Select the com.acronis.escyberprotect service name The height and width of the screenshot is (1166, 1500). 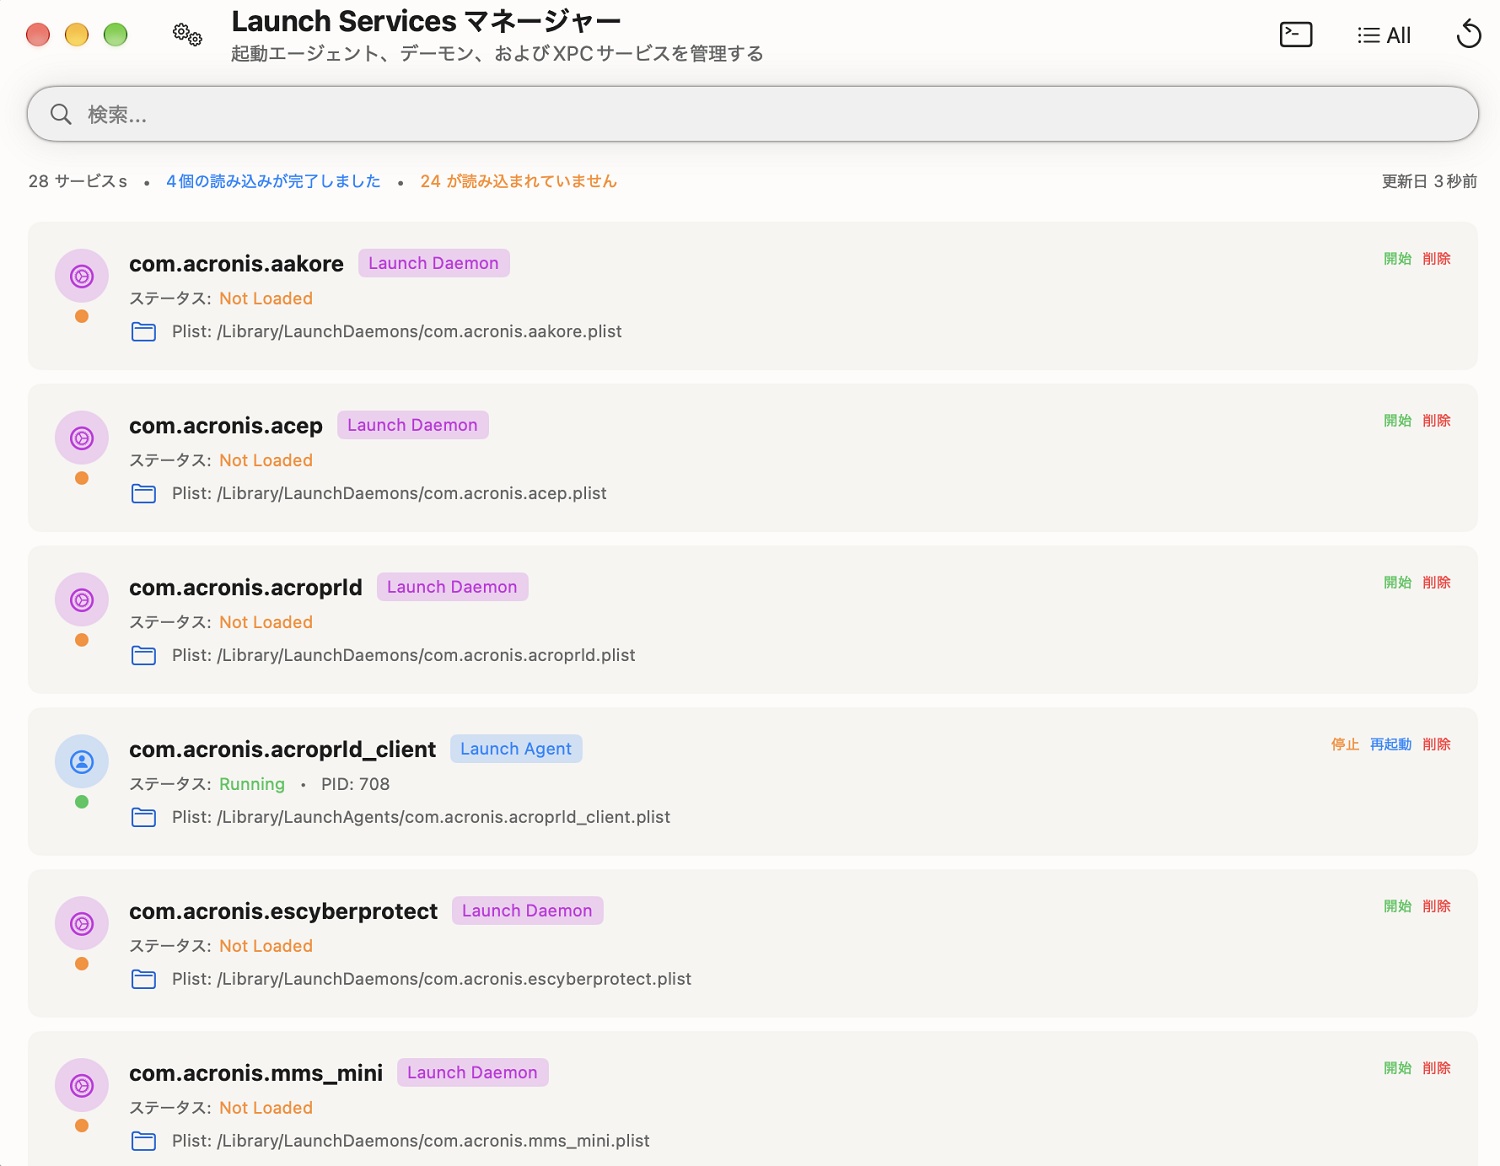283,912
